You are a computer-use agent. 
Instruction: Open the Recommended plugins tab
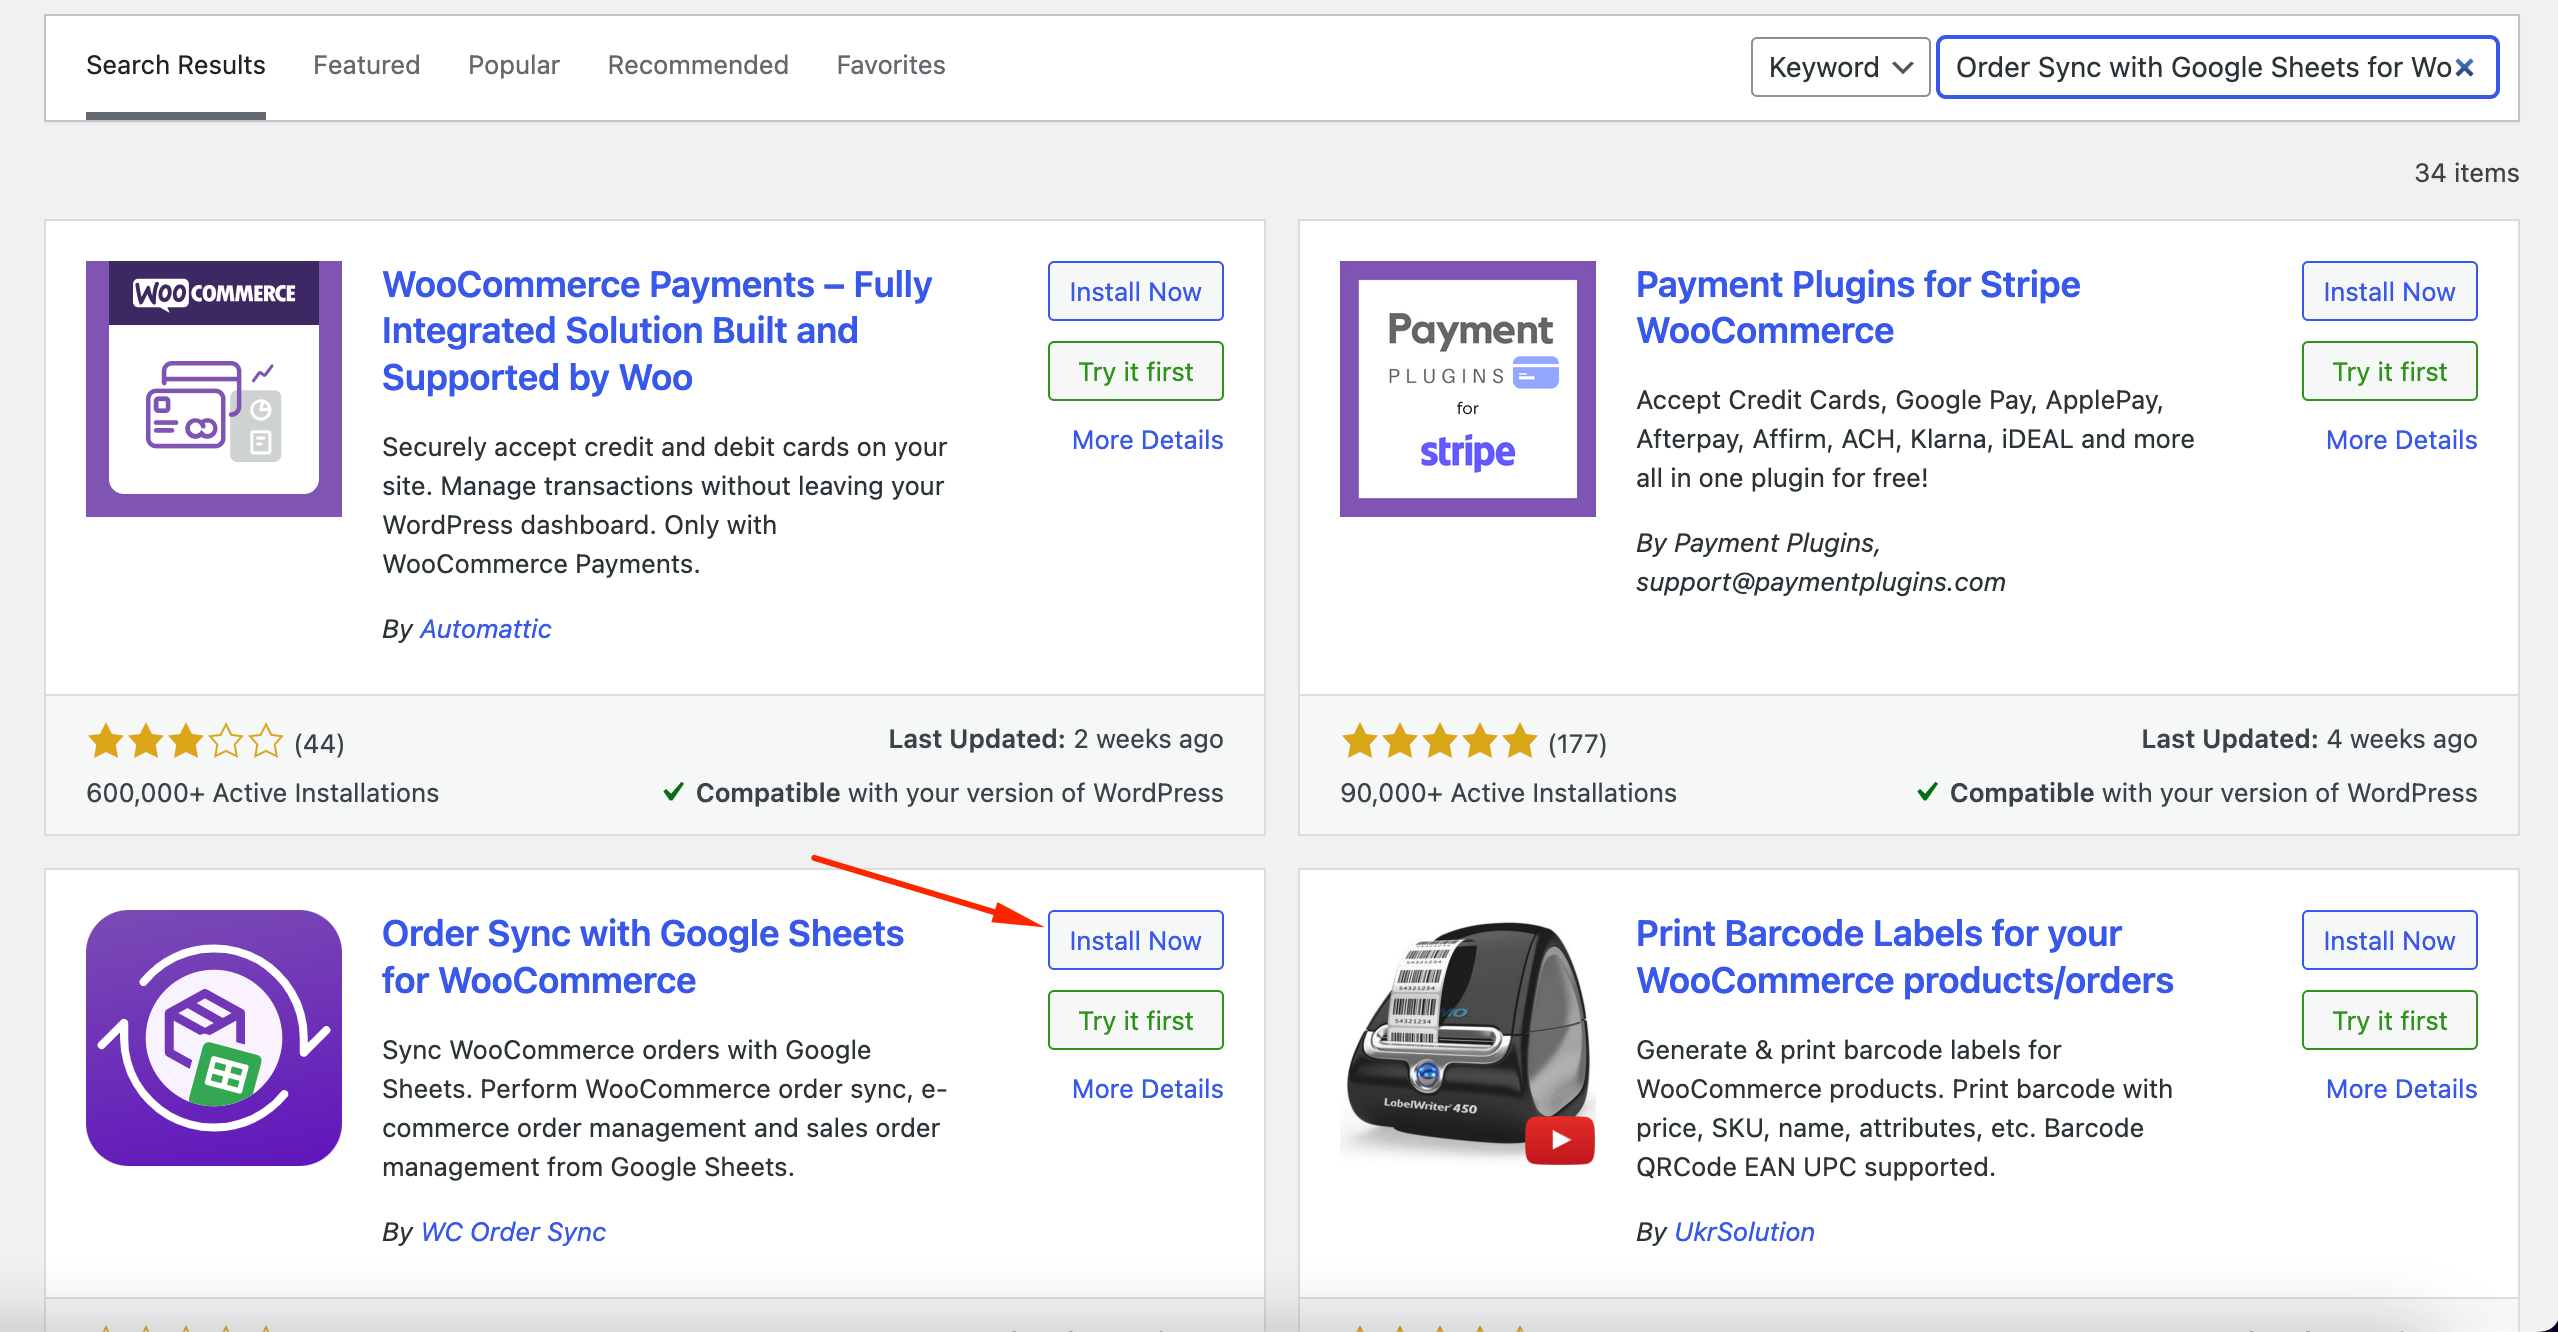point(698,66)
